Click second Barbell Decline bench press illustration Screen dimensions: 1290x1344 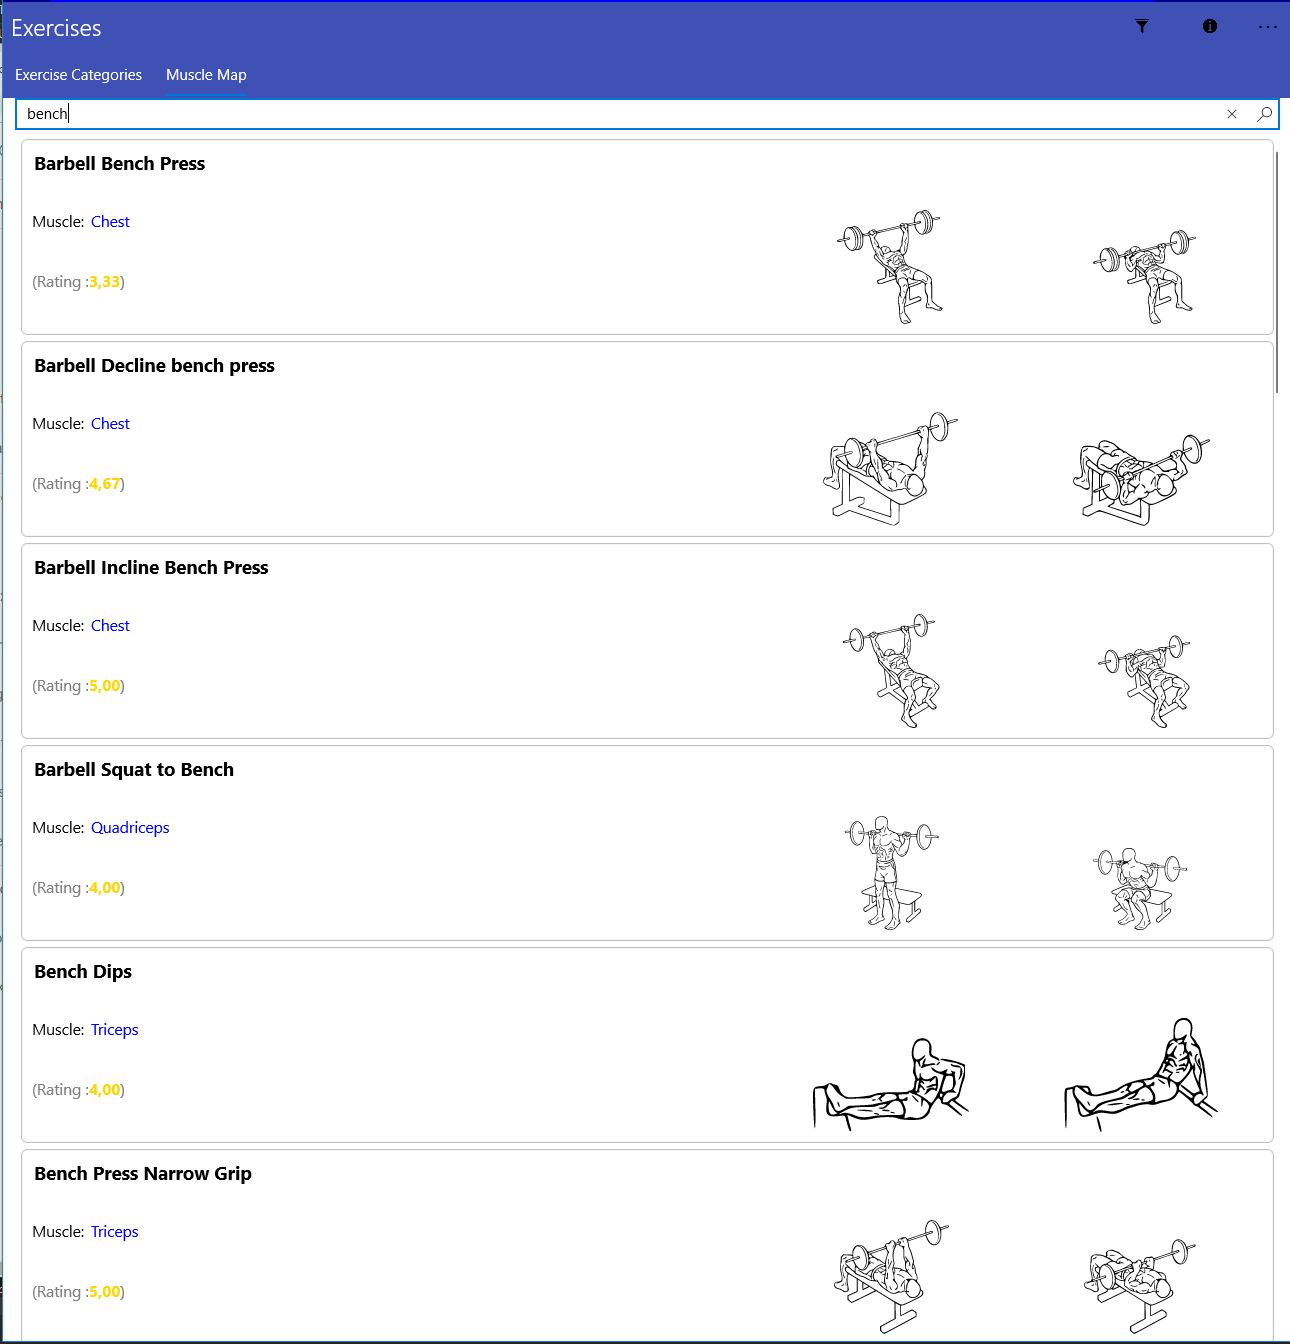coord(1141,478)
